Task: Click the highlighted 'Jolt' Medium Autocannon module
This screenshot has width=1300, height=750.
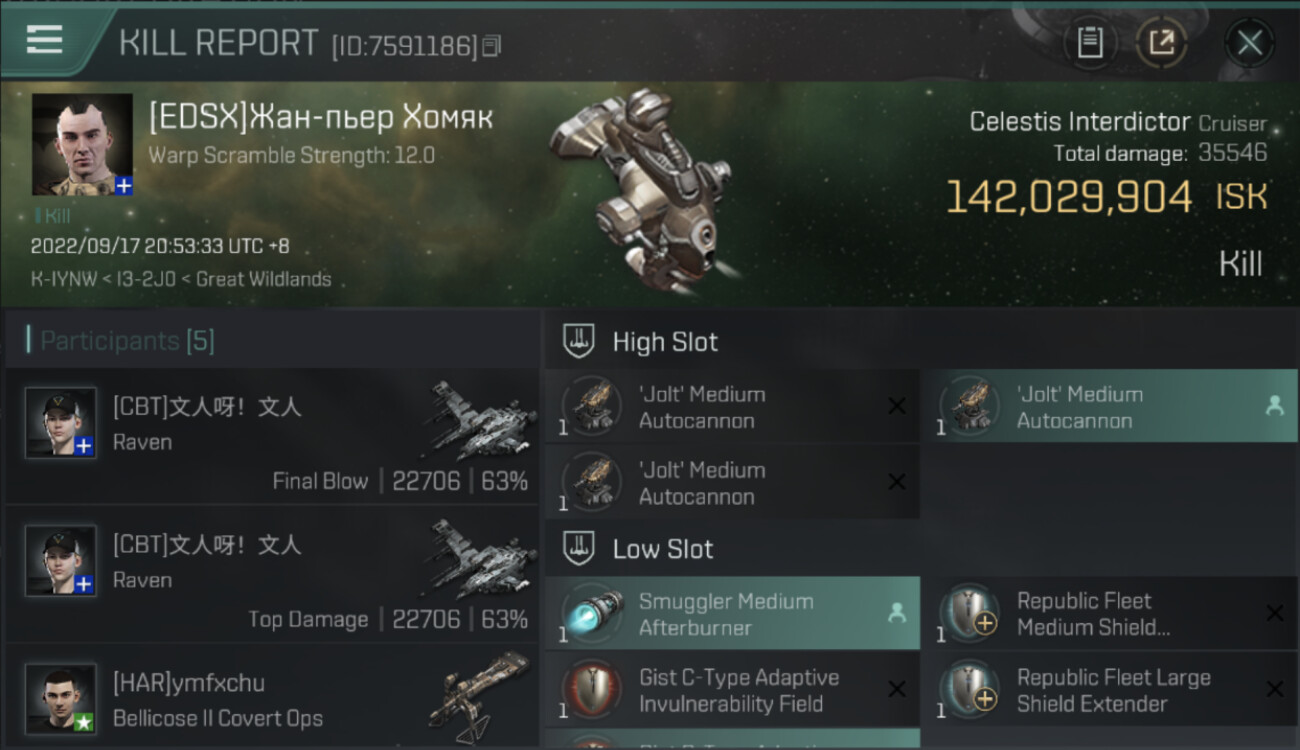Action: coord(1108,407)
